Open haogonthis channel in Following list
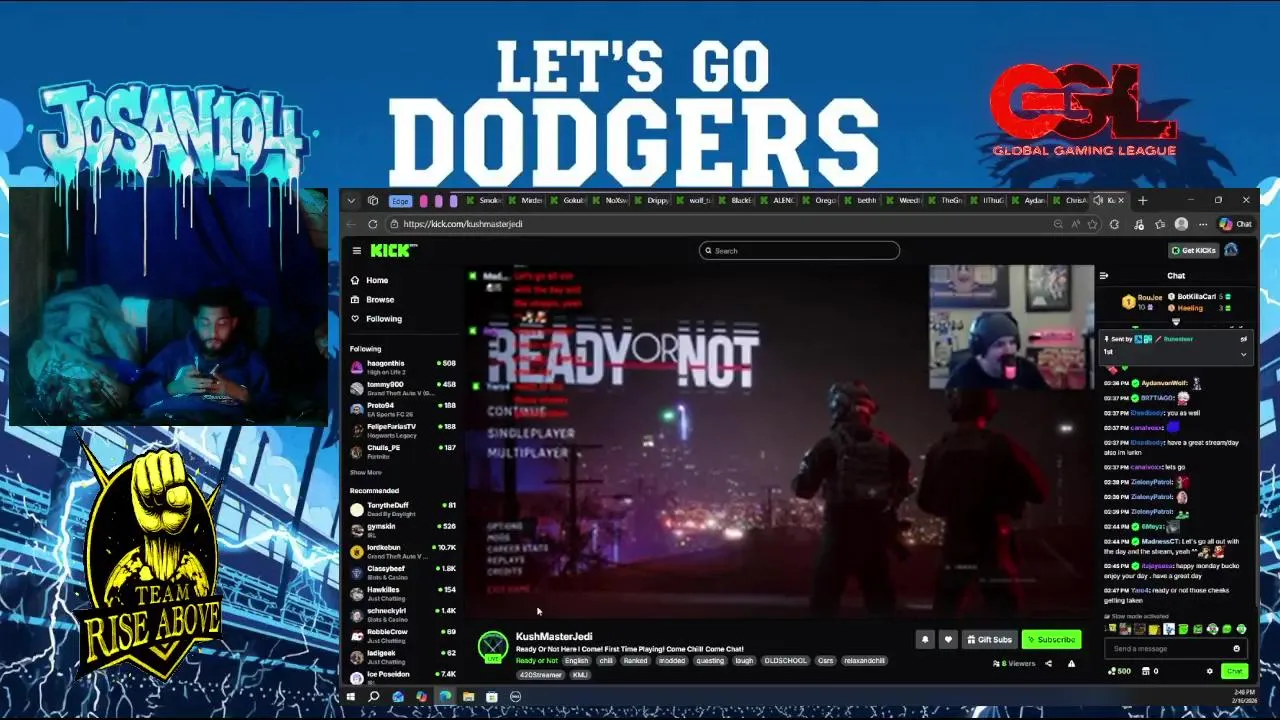This screenshot has width=1280, height=720. [402, 367]
